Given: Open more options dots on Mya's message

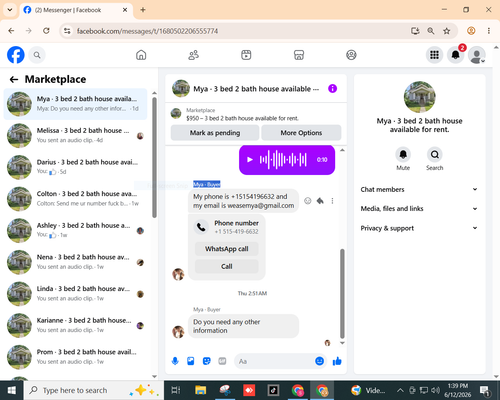Looking at the screenshot, I should [332, 201].
